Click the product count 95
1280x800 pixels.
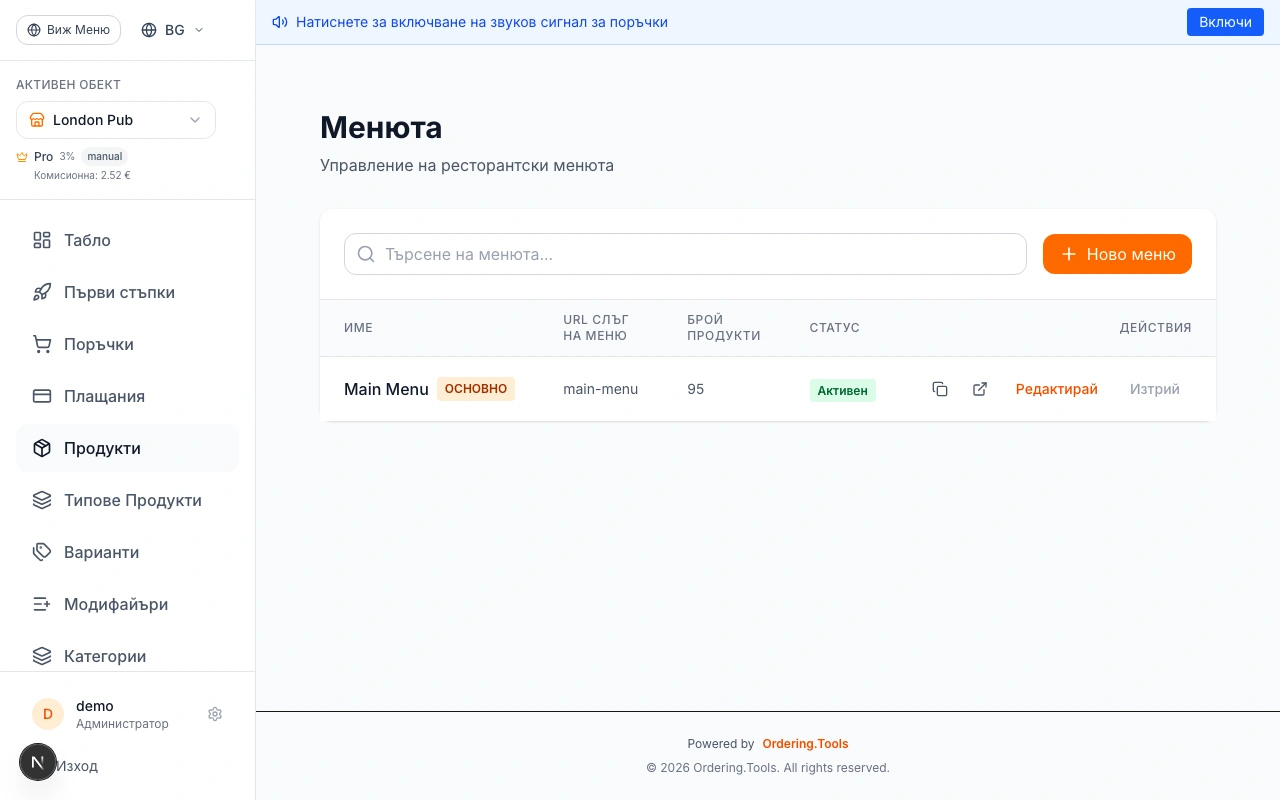[696, 389]
